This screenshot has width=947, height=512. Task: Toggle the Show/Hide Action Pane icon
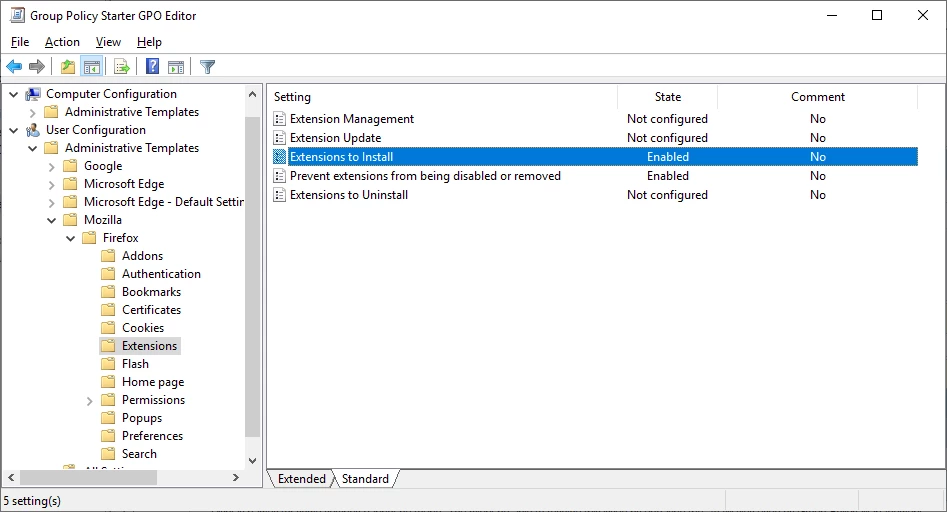coord(176,66)
